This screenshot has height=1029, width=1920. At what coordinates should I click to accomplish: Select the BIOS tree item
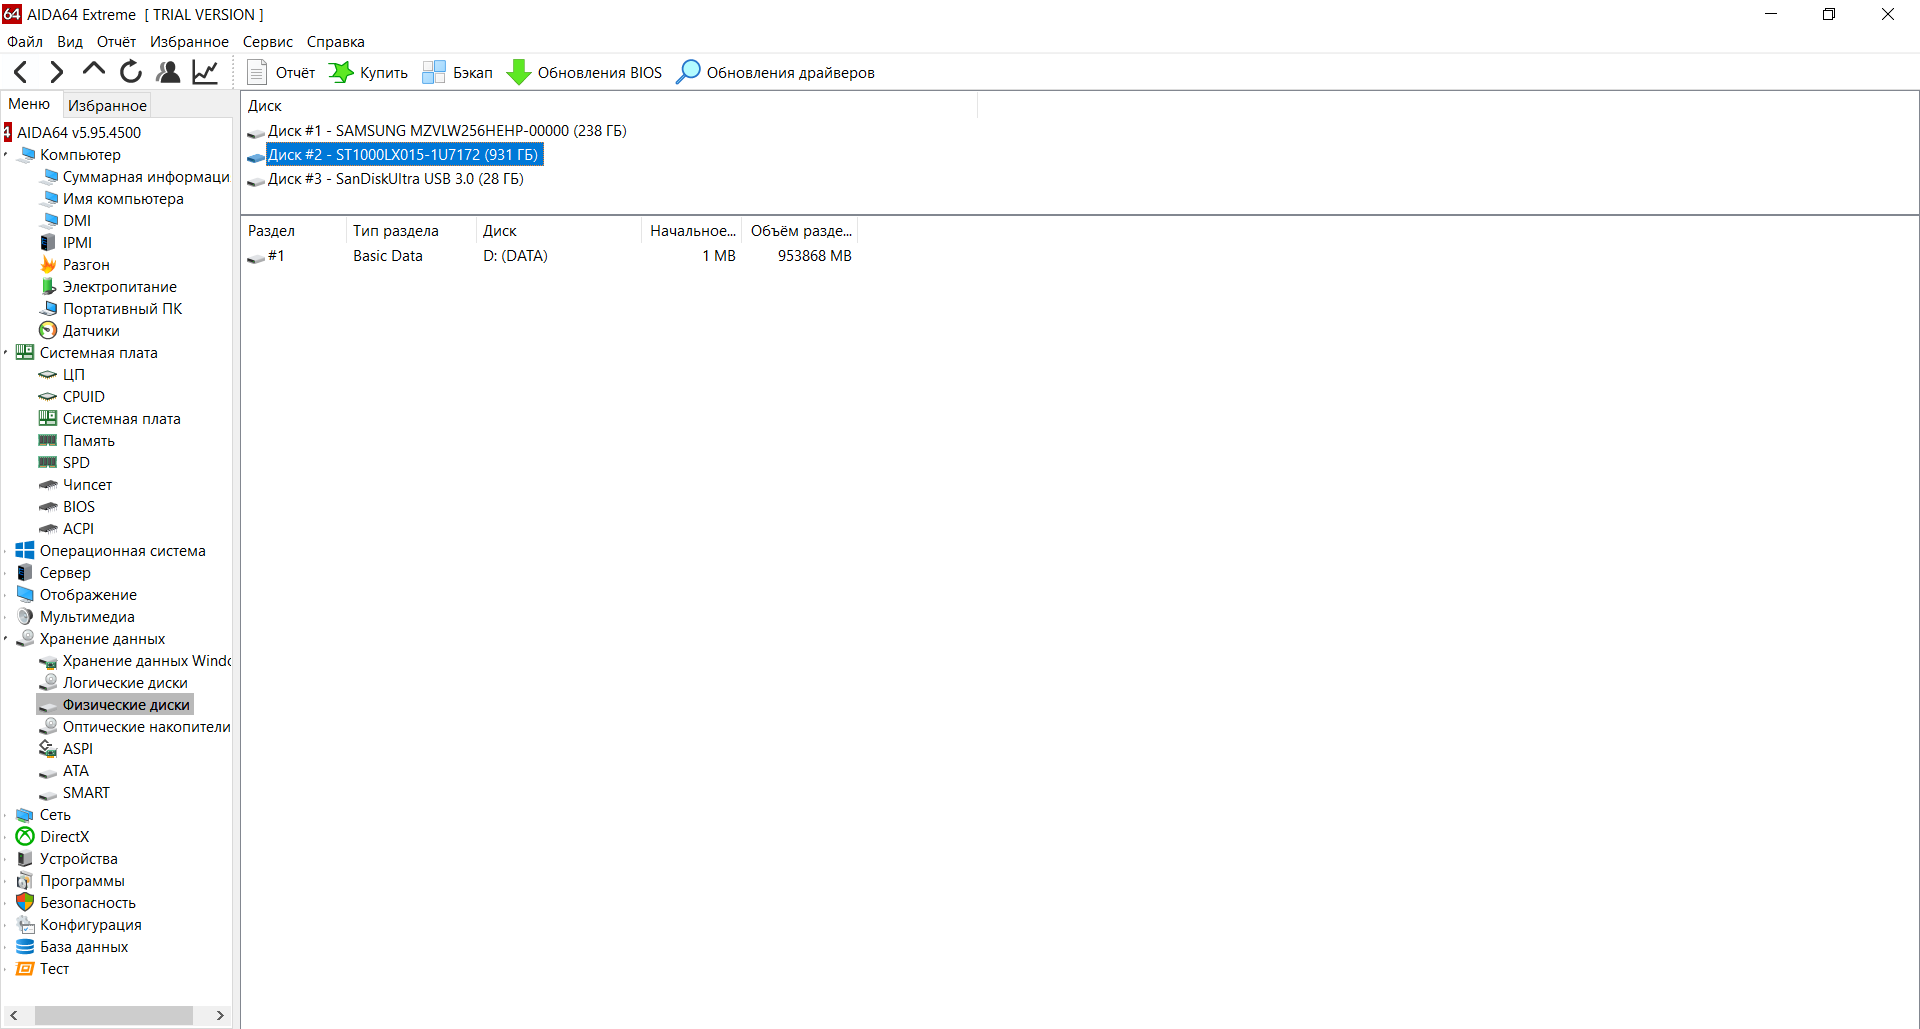[79, 507]
